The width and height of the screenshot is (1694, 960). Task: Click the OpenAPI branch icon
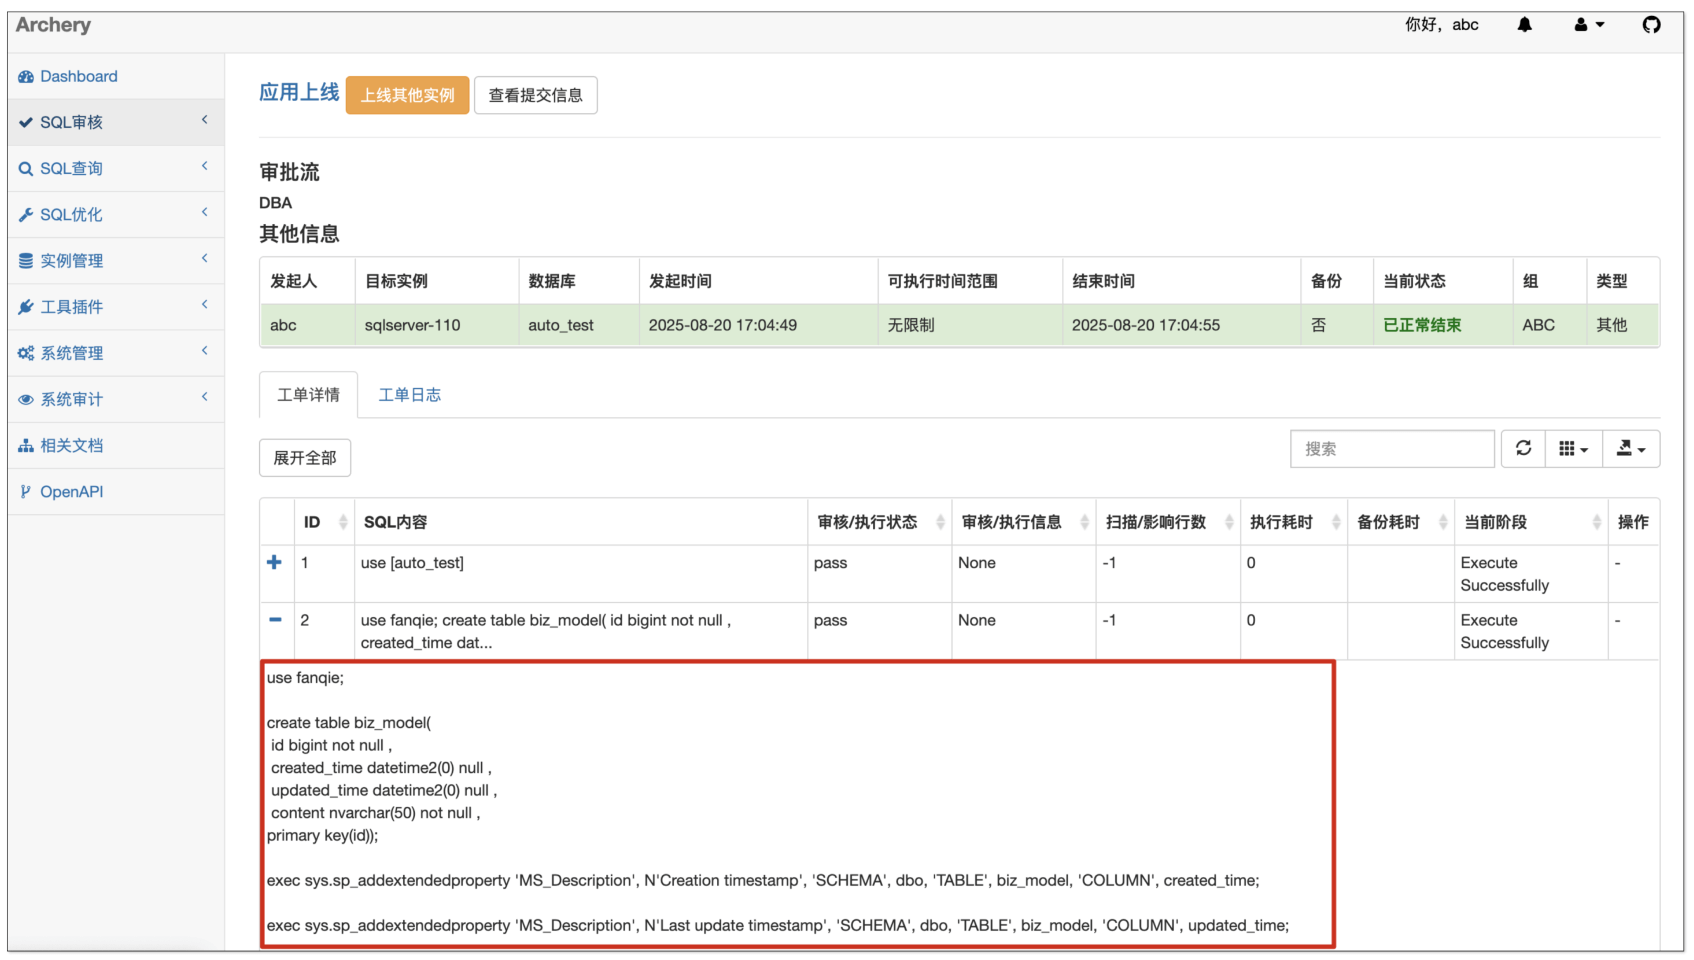26,491
